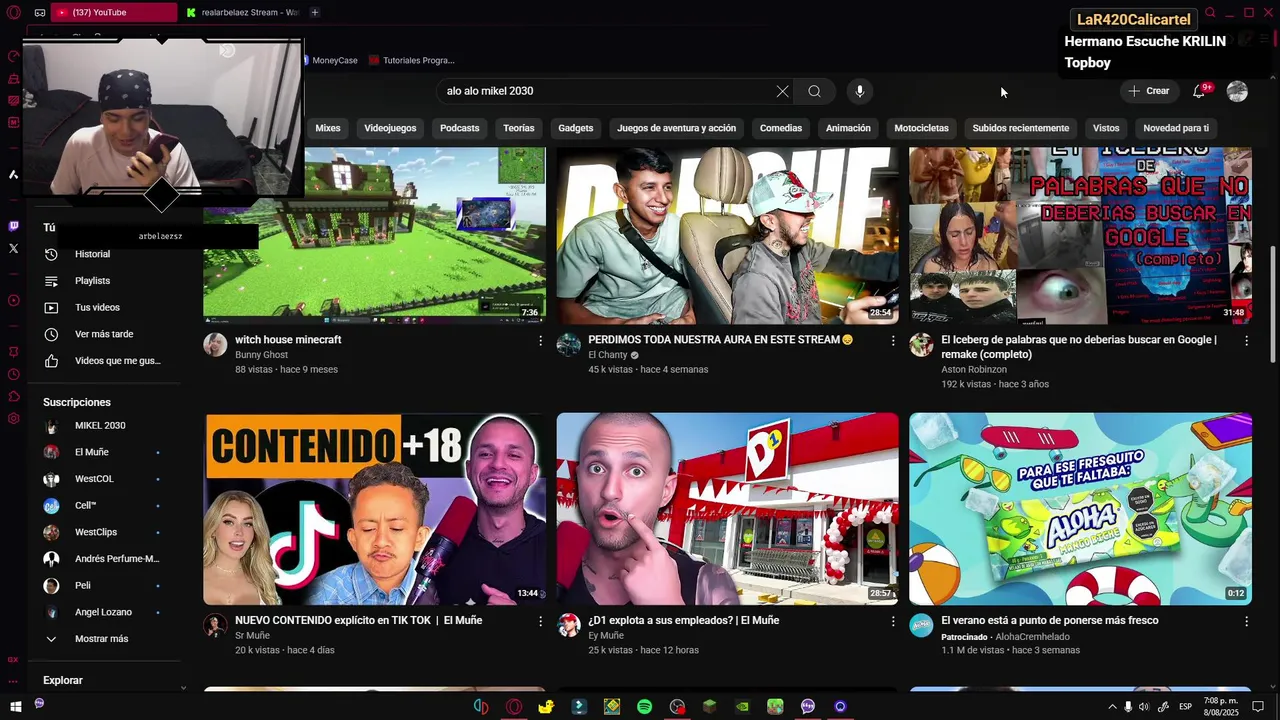The image size is (1280, 720).
Task: Expand subscriptions with Mostrar más
Action: coord(101,639)
